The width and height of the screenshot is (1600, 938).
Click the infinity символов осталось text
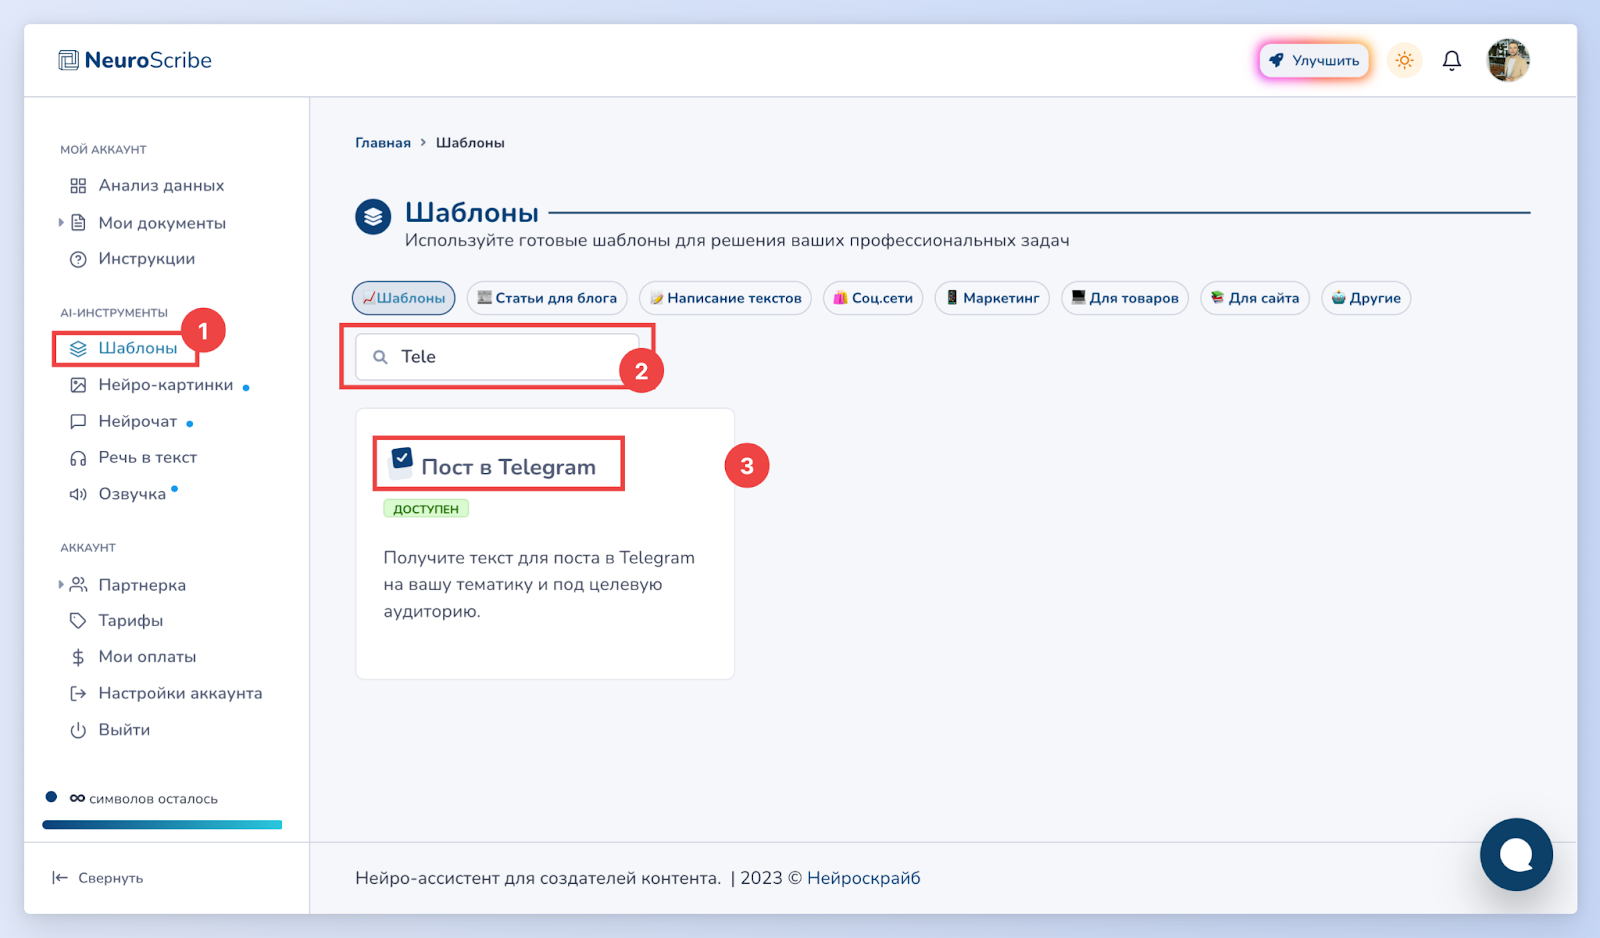(143, 798)
